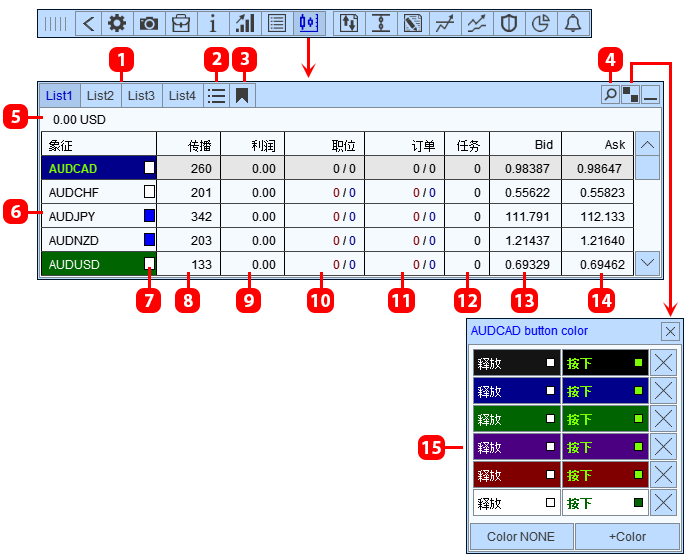The height and width of the screenshot is (556, 693).
Task: Click the +Color button
Action: click(627, 537)
